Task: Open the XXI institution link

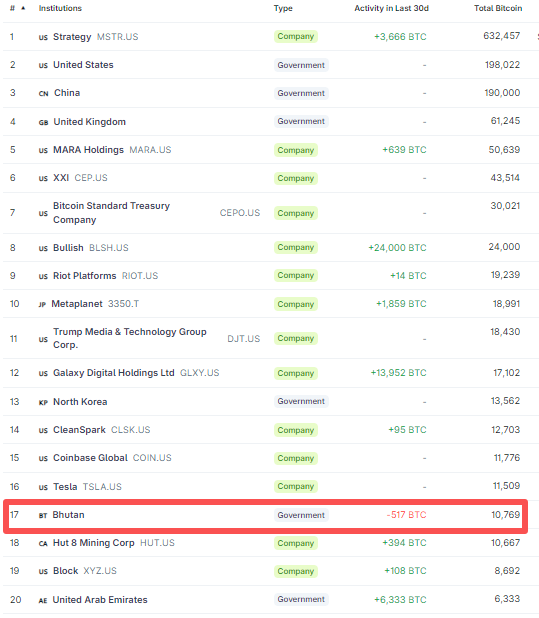Action: [x=61, y=178]
